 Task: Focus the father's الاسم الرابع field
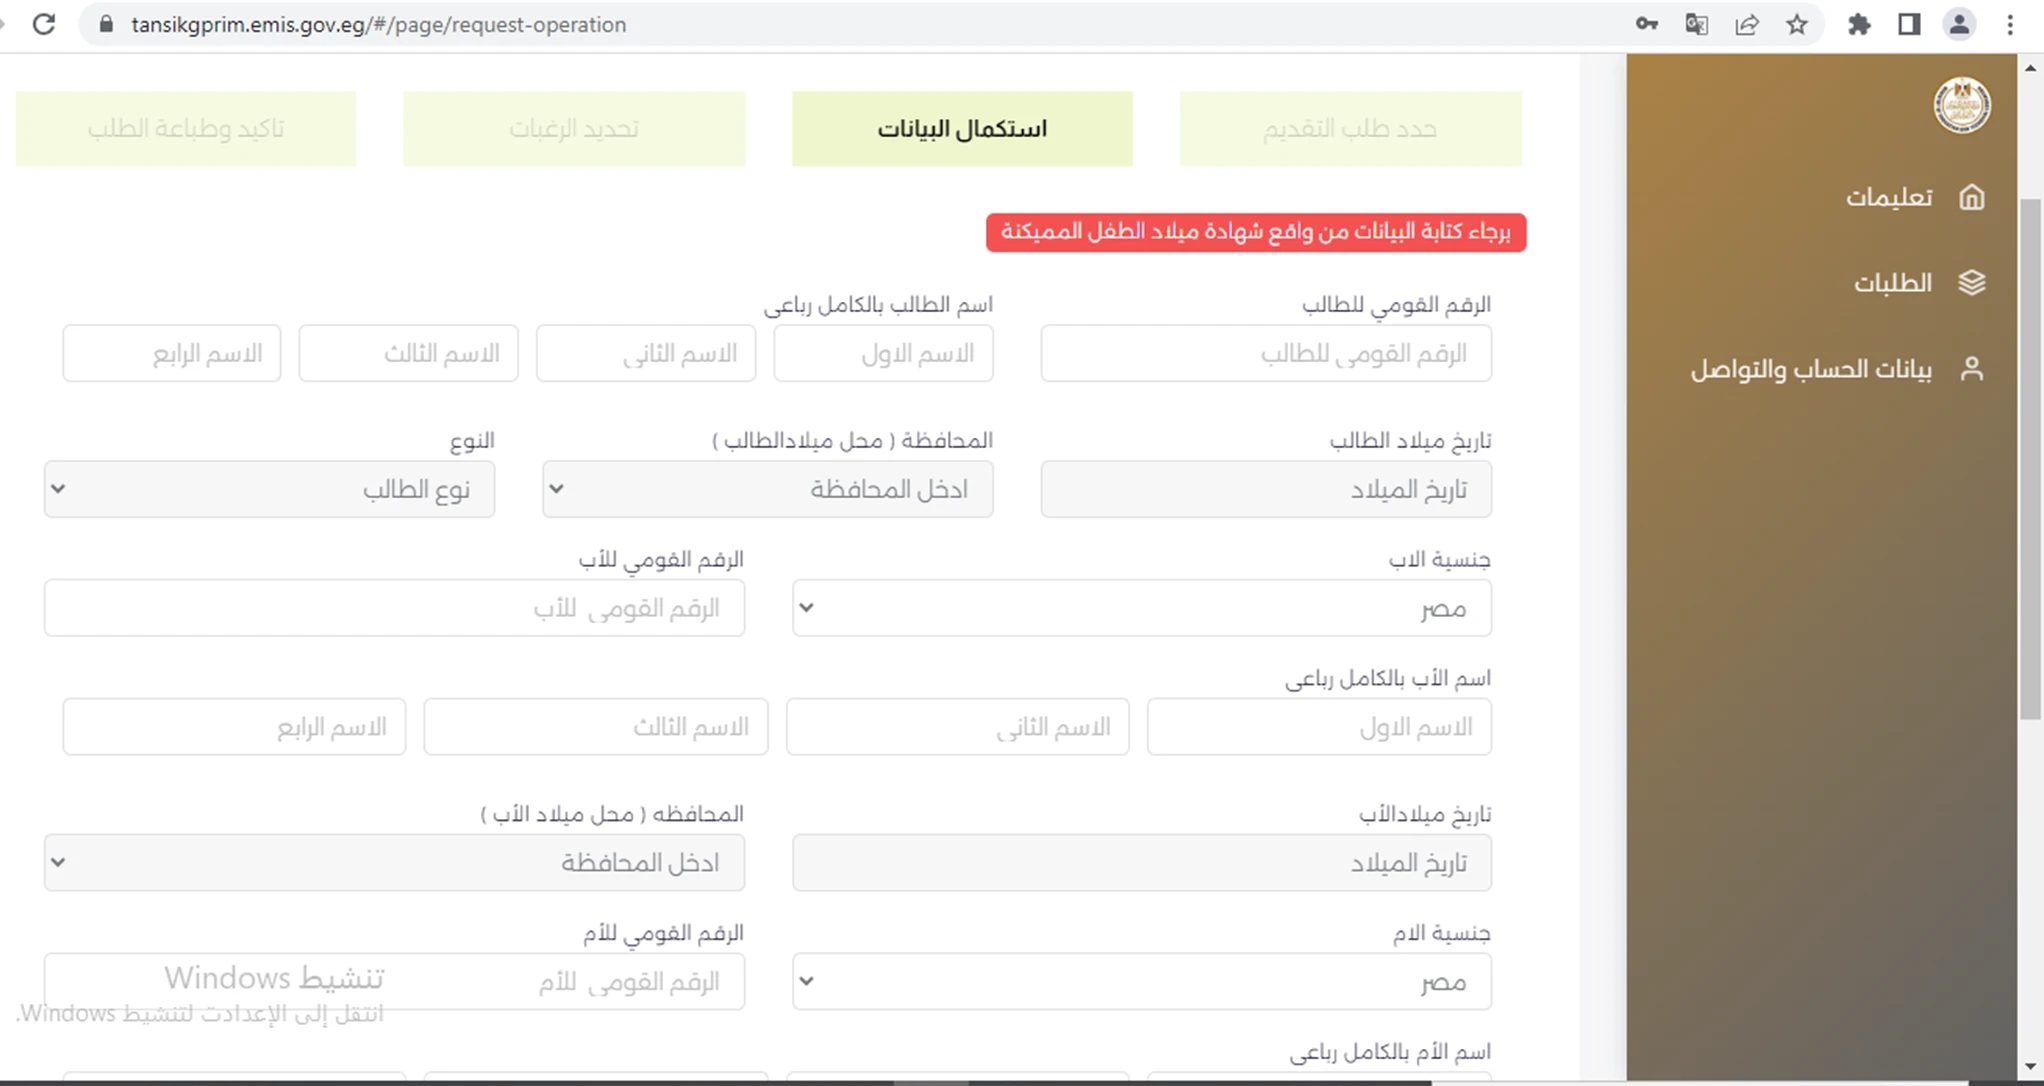(234, 727)
